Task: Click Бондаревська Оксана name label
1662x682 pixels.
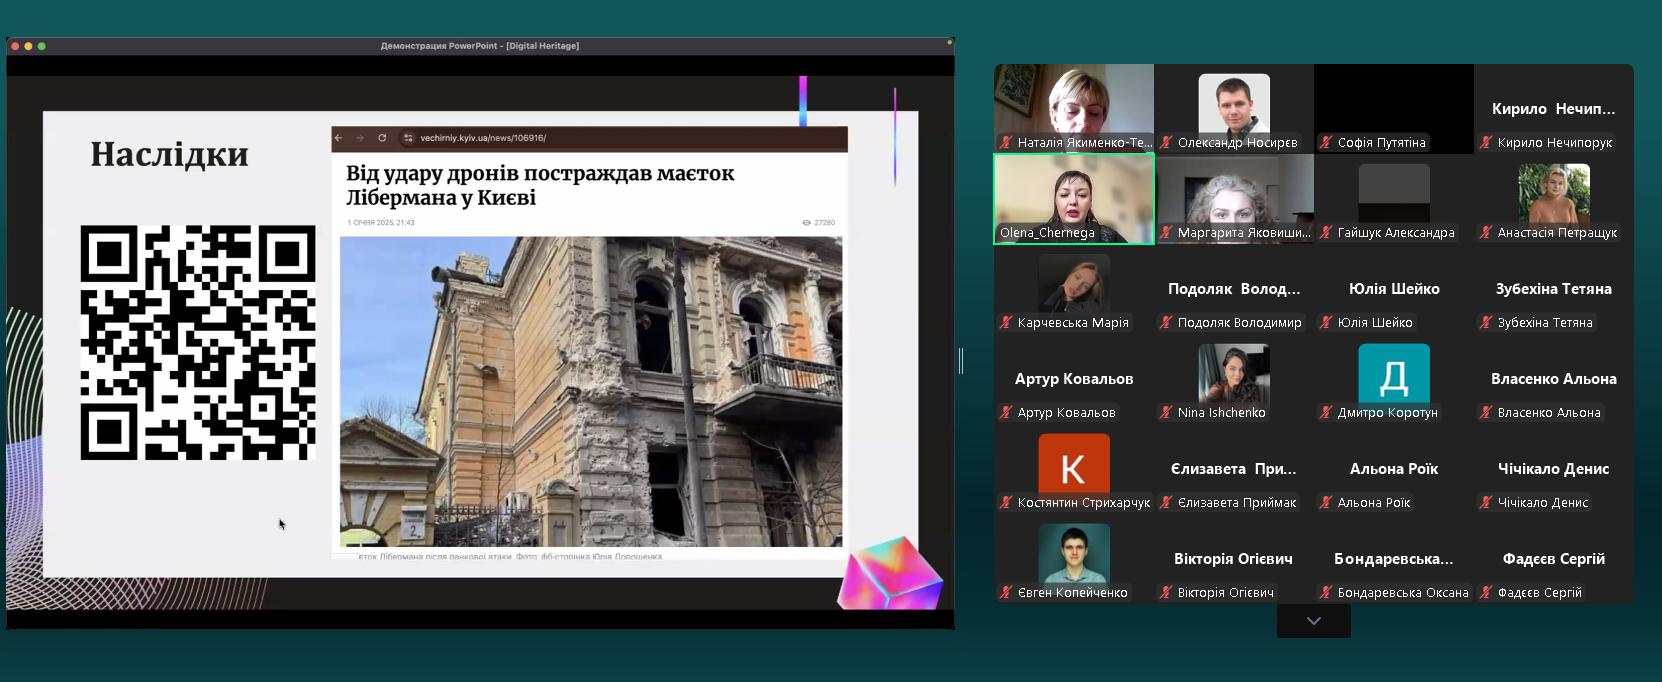Action: (x=1403, y=593)
